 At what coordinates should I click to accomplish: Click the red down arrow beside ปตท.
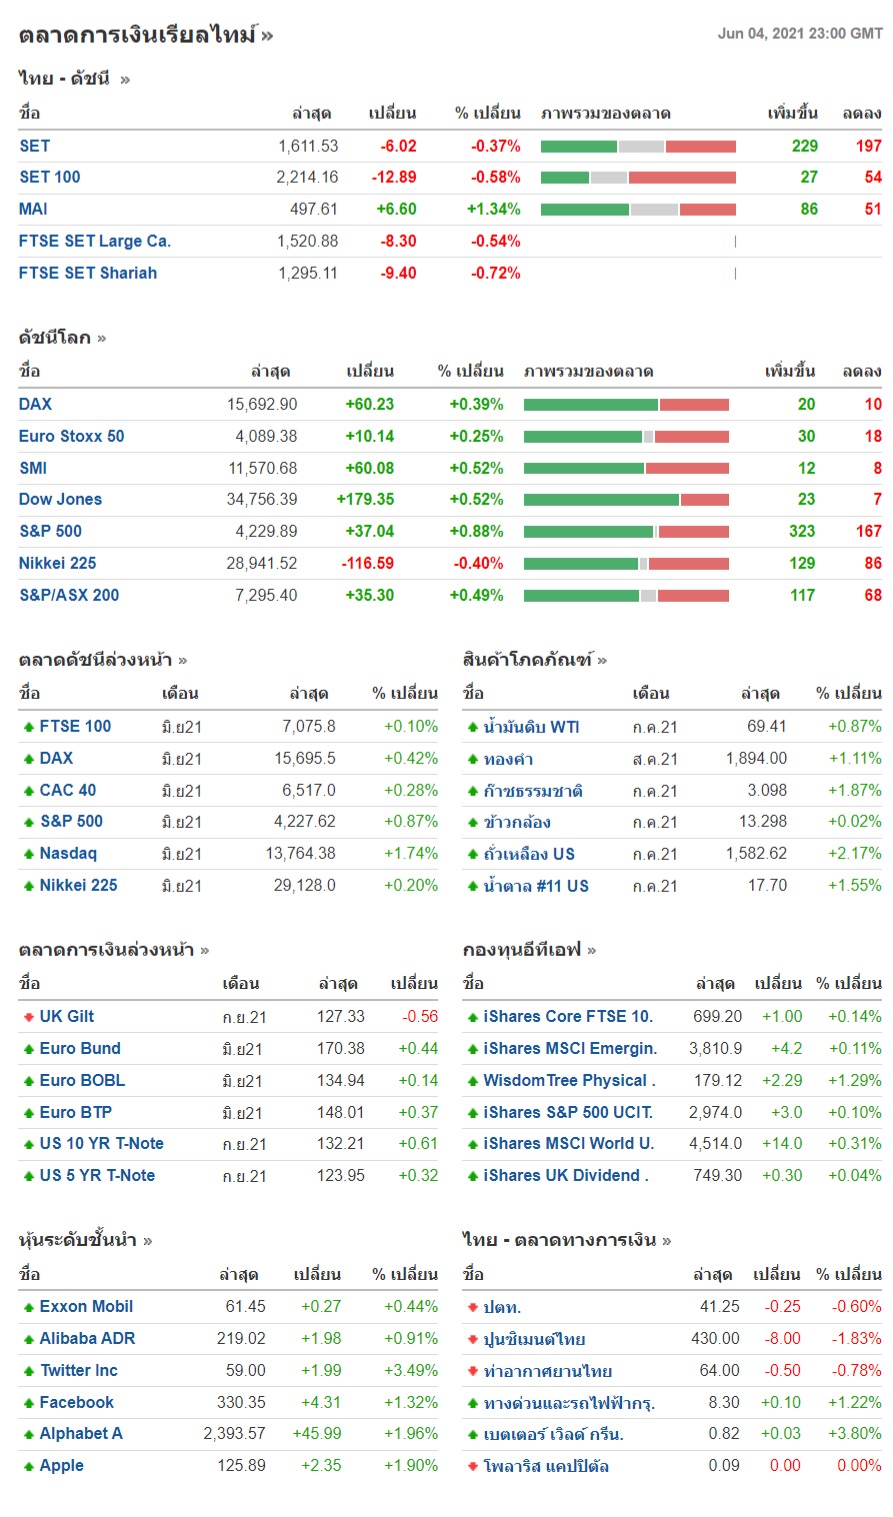point(473,1307)
